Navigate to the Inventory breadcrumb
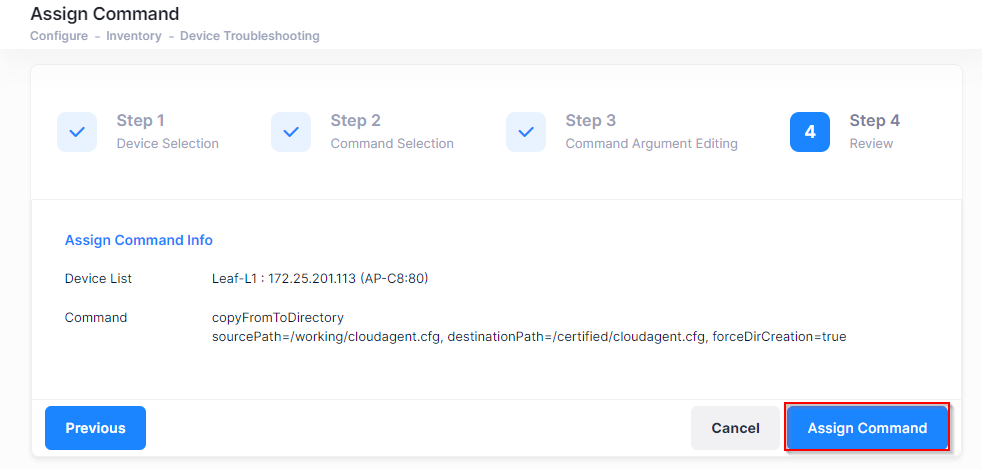 135,36
